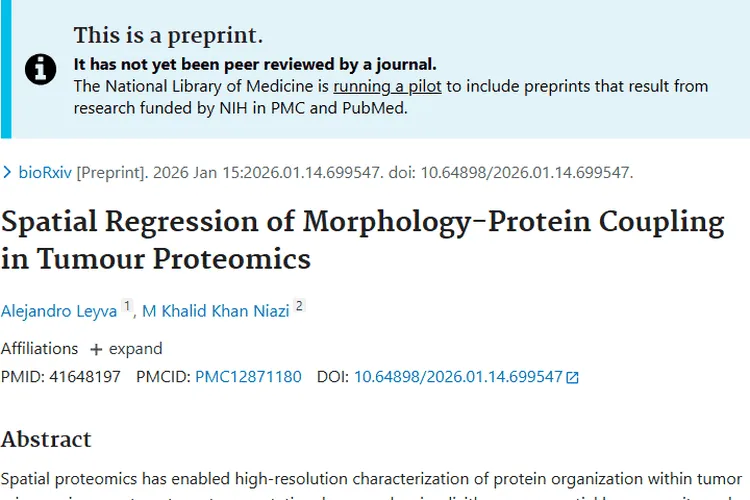
Task: Click superscript 1 after Alejandro Leyva
Action: [127, 307]
